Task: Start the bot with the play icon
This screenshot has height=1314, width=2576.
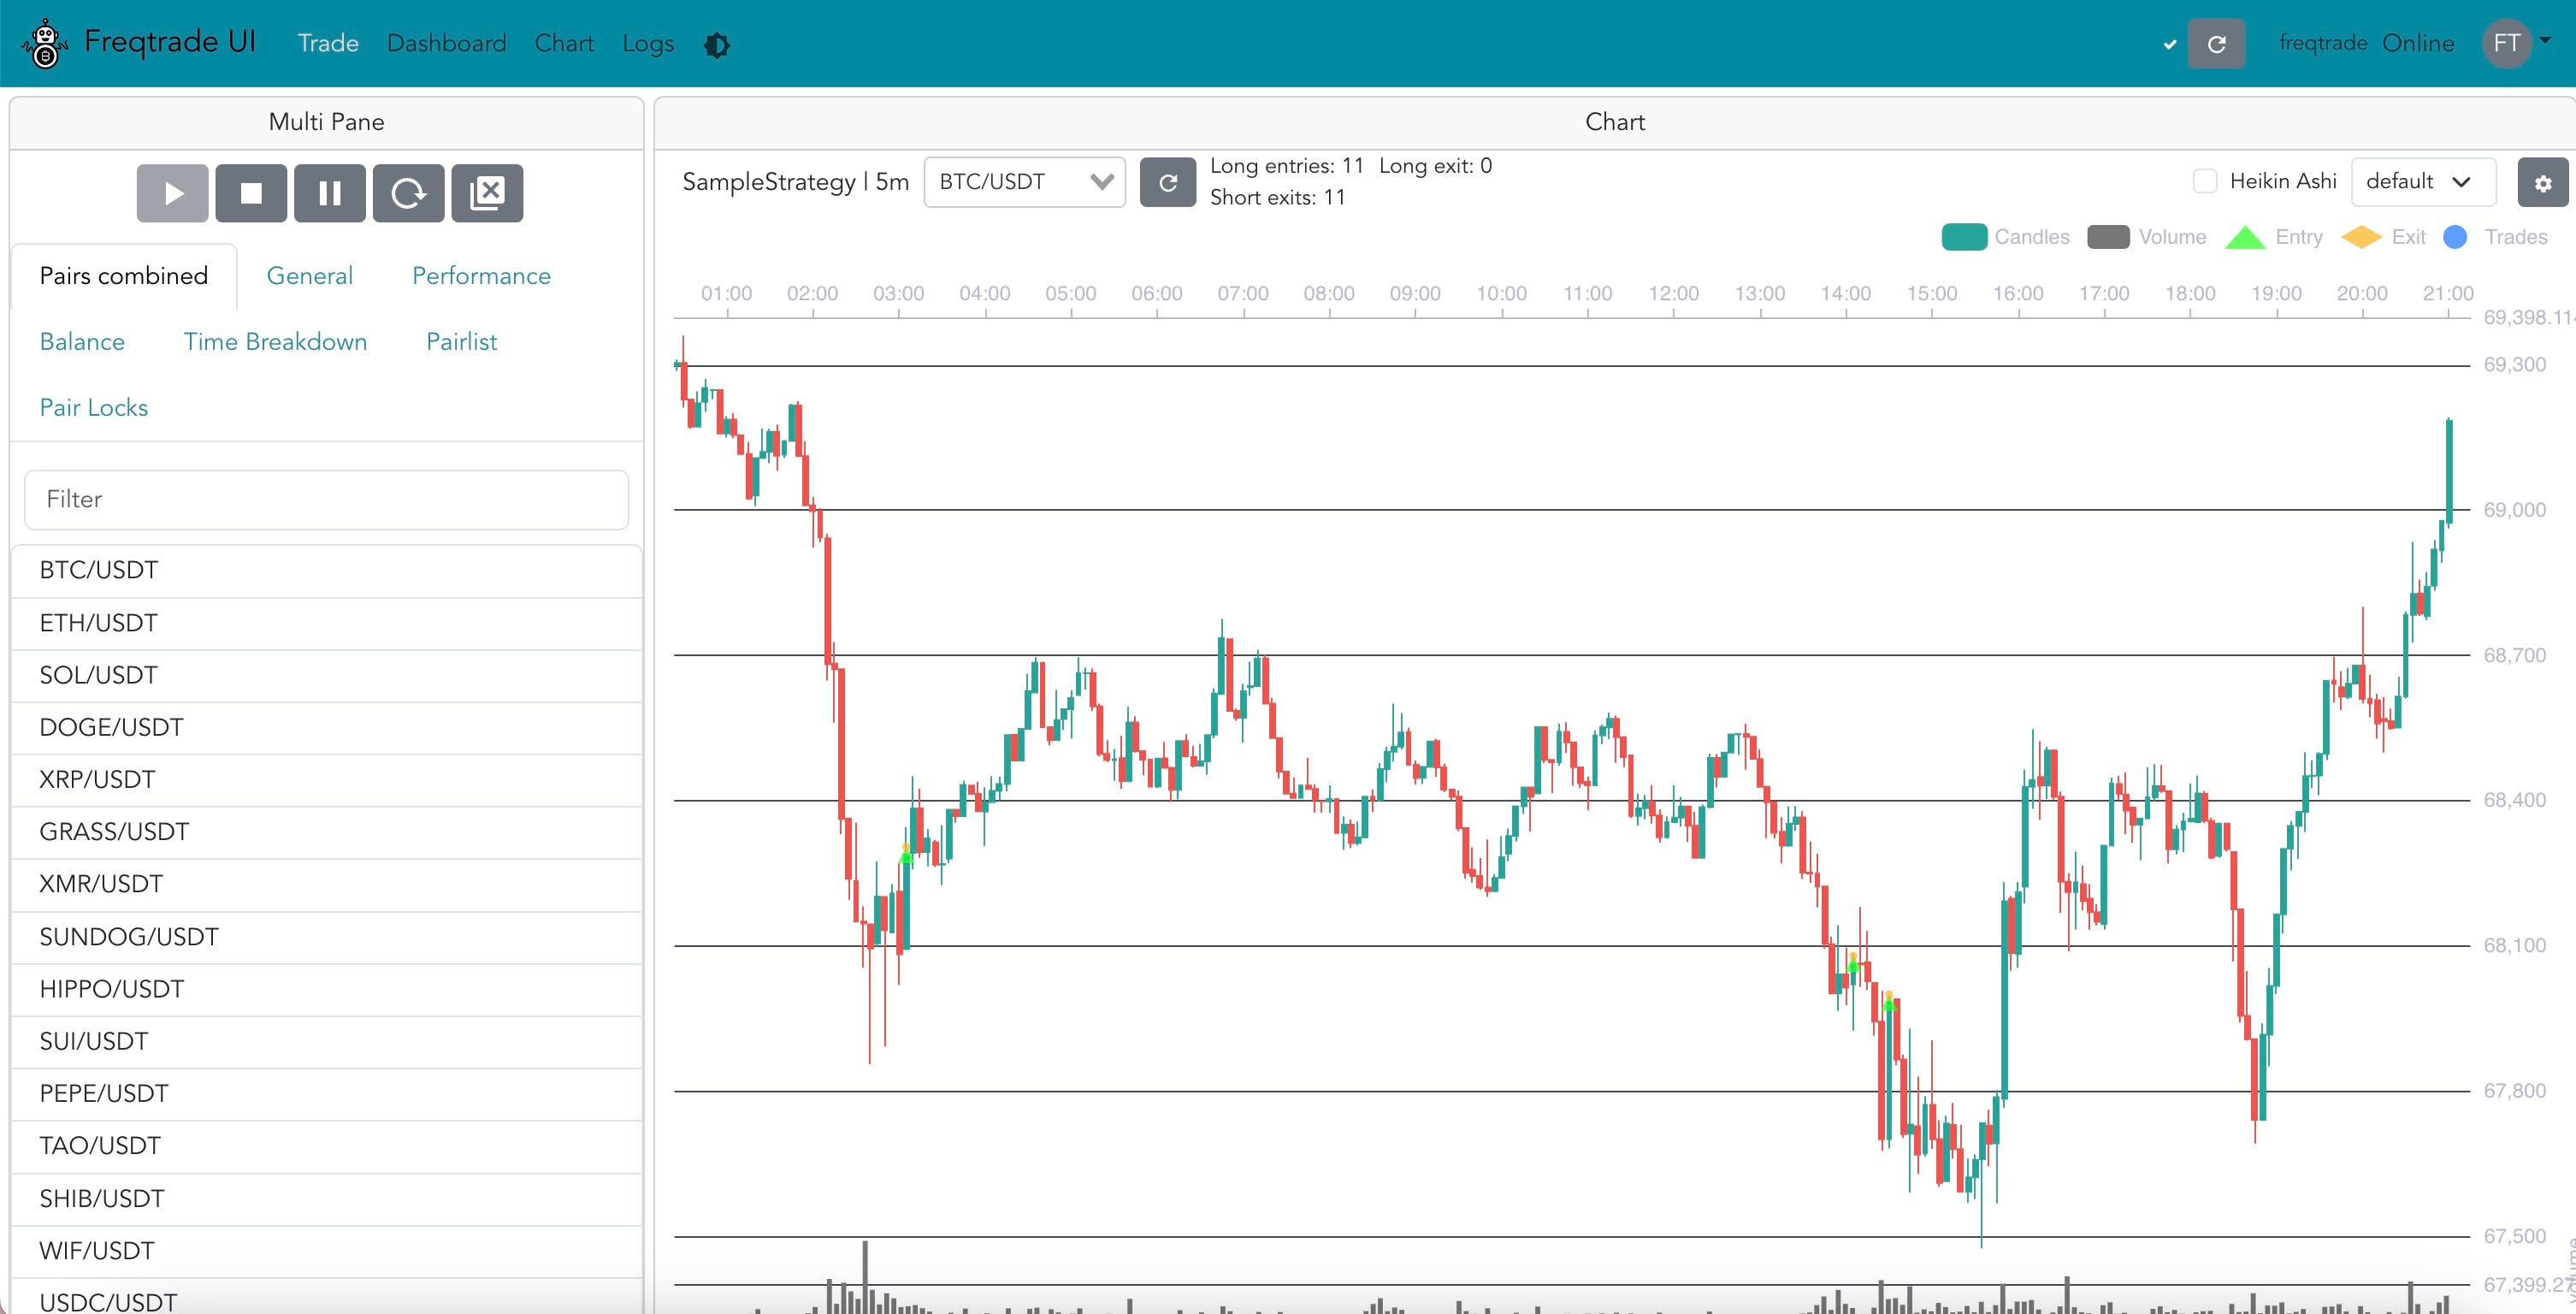Action: click(x=172, y=193)
